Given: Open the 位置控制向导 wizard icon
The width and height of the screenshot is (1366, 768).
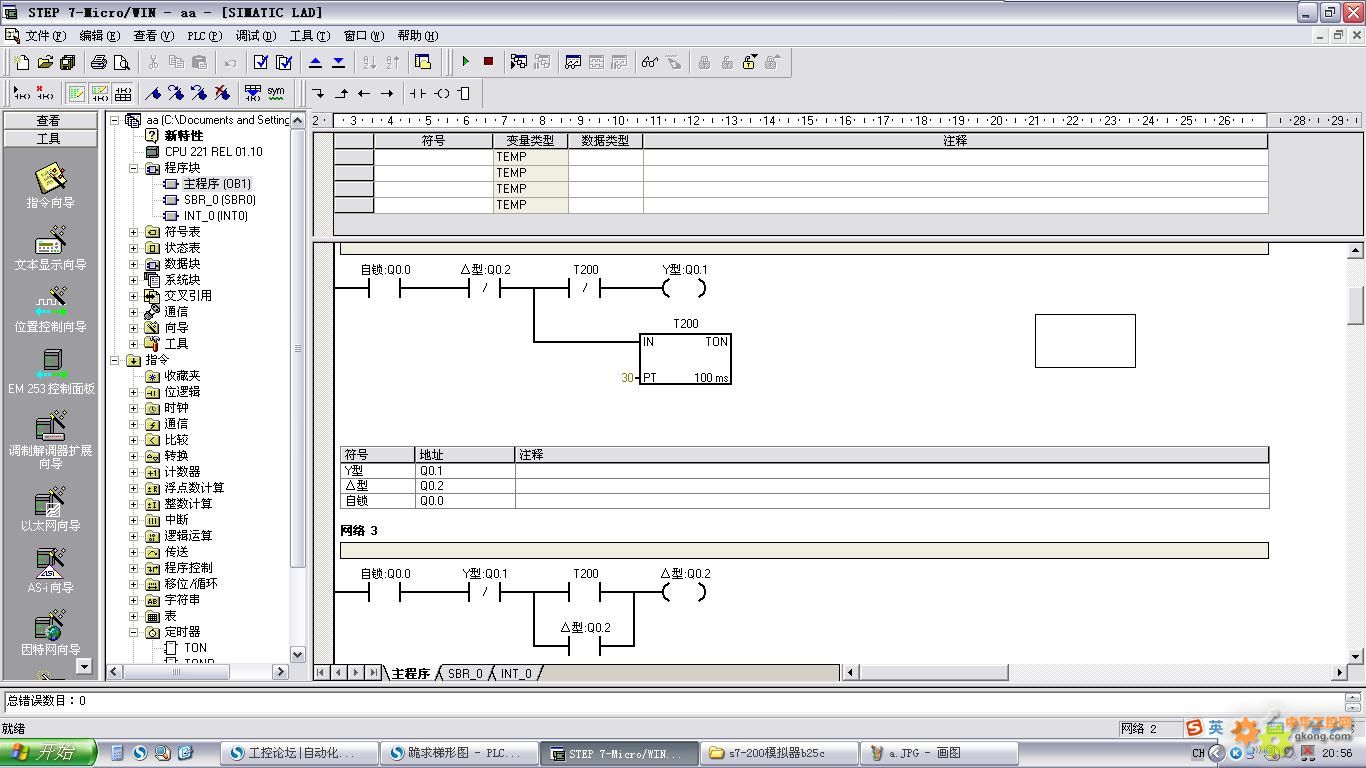Looking at the screenshot, I should [50, 311].
